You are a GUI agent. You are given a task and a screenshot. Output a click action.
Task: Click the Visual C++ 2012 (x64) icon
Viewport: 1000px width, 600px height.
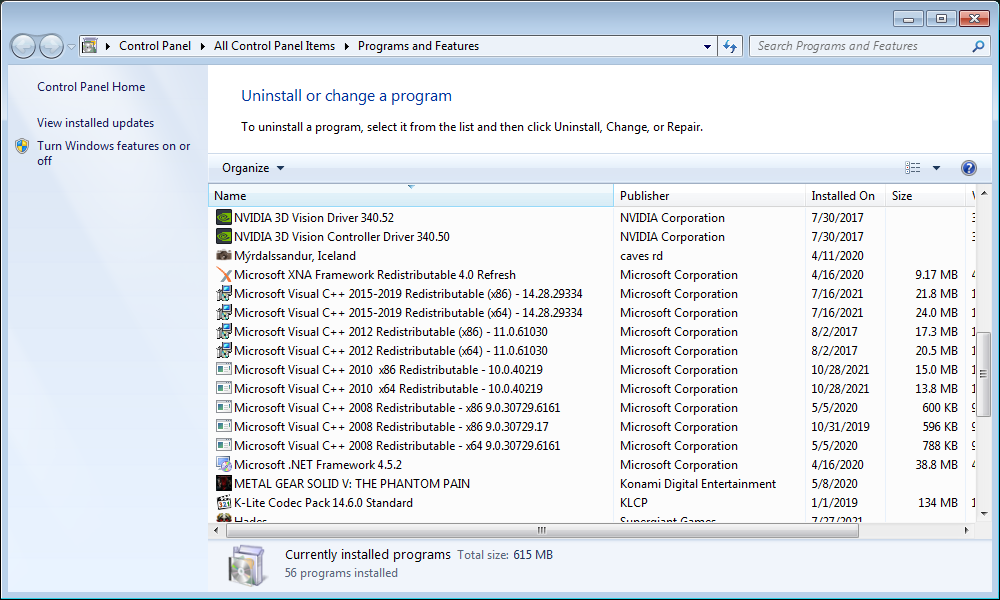pyautogui.click(x=223, y=351)
